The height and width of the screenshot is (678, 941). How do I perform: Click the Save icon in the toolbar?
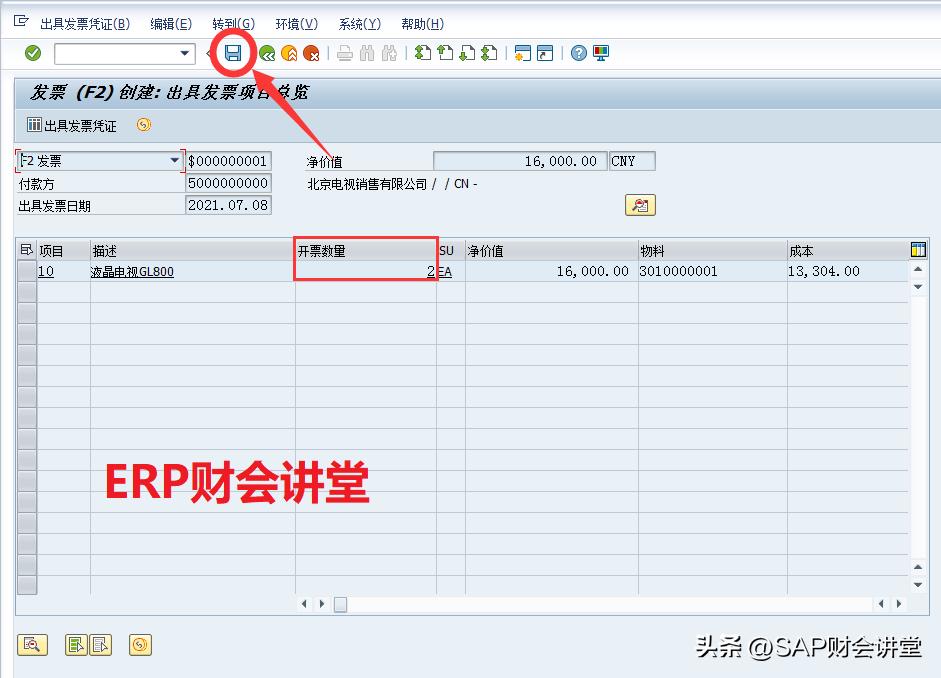point(233,52)
